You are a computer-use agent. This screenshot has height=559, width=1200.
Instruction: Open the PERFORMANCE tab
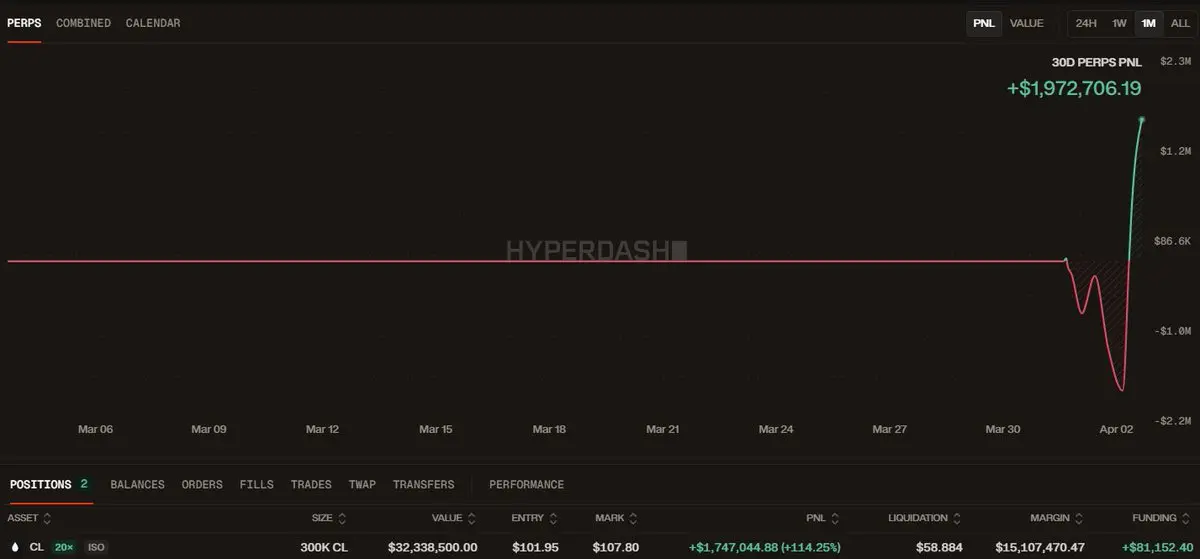pyautogui.click(x=526, y=484)
